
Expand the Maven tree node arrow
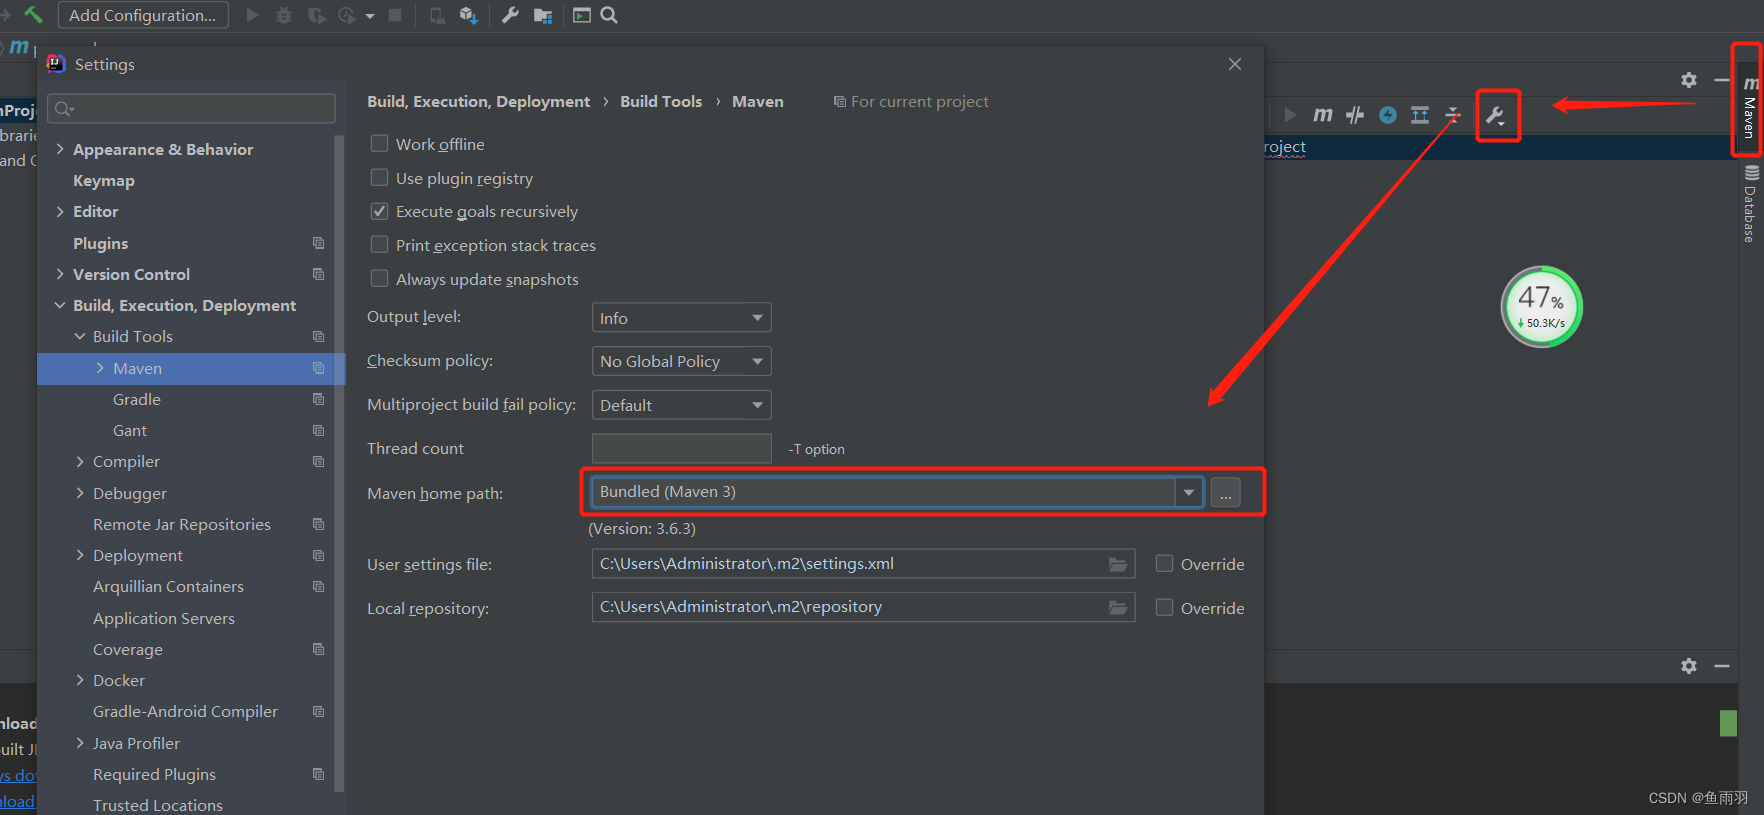pyautogui.click(x=100, y=368)
